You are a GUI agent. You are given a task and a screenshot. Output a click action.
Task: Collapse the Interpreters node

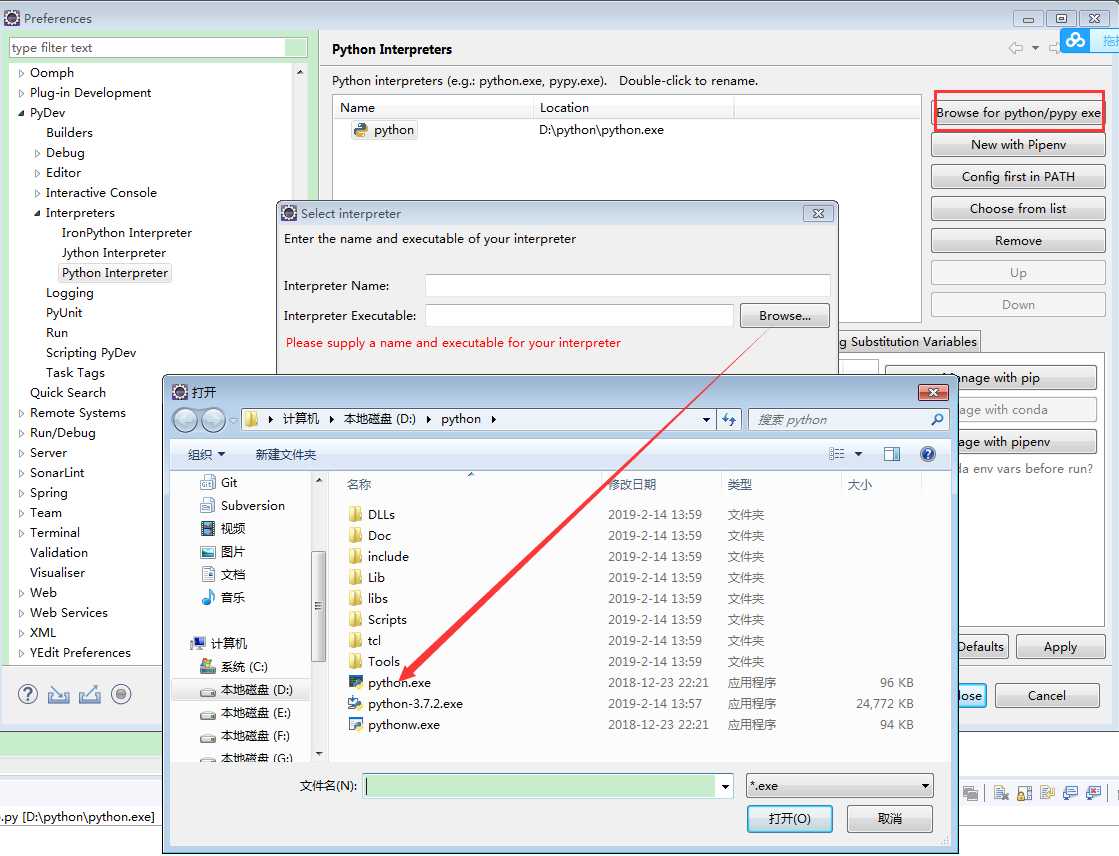click(37, 213)
